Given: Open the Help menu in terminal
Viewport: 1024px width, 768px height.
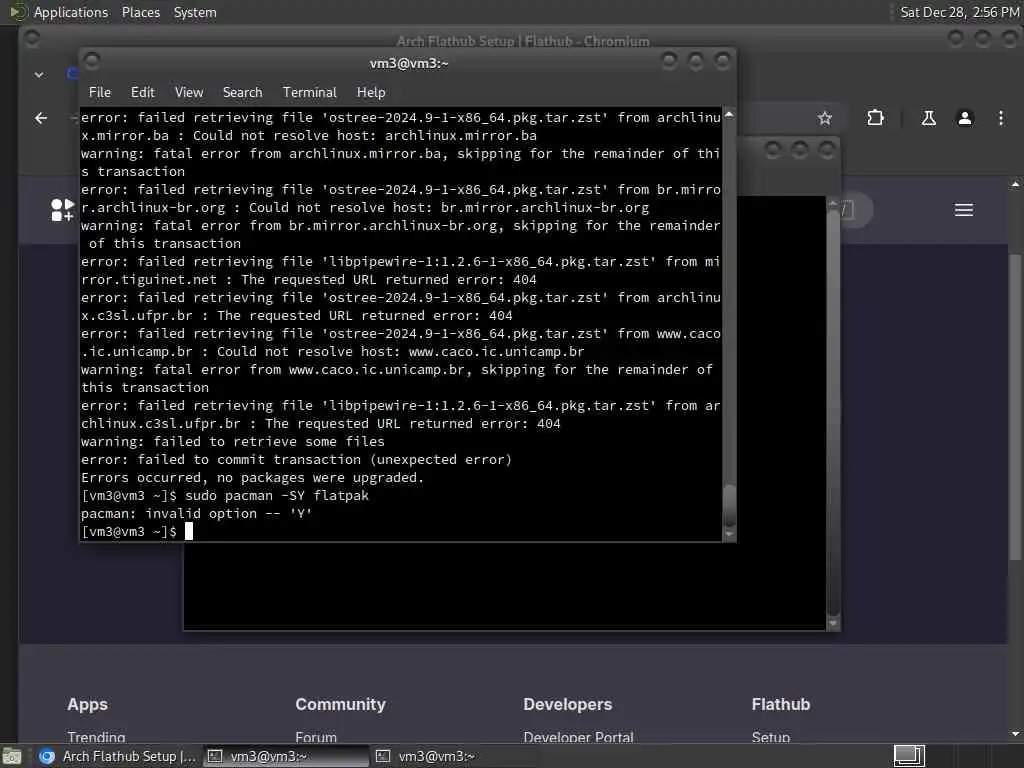Looking at the screenshot, I should pos(371,92).
